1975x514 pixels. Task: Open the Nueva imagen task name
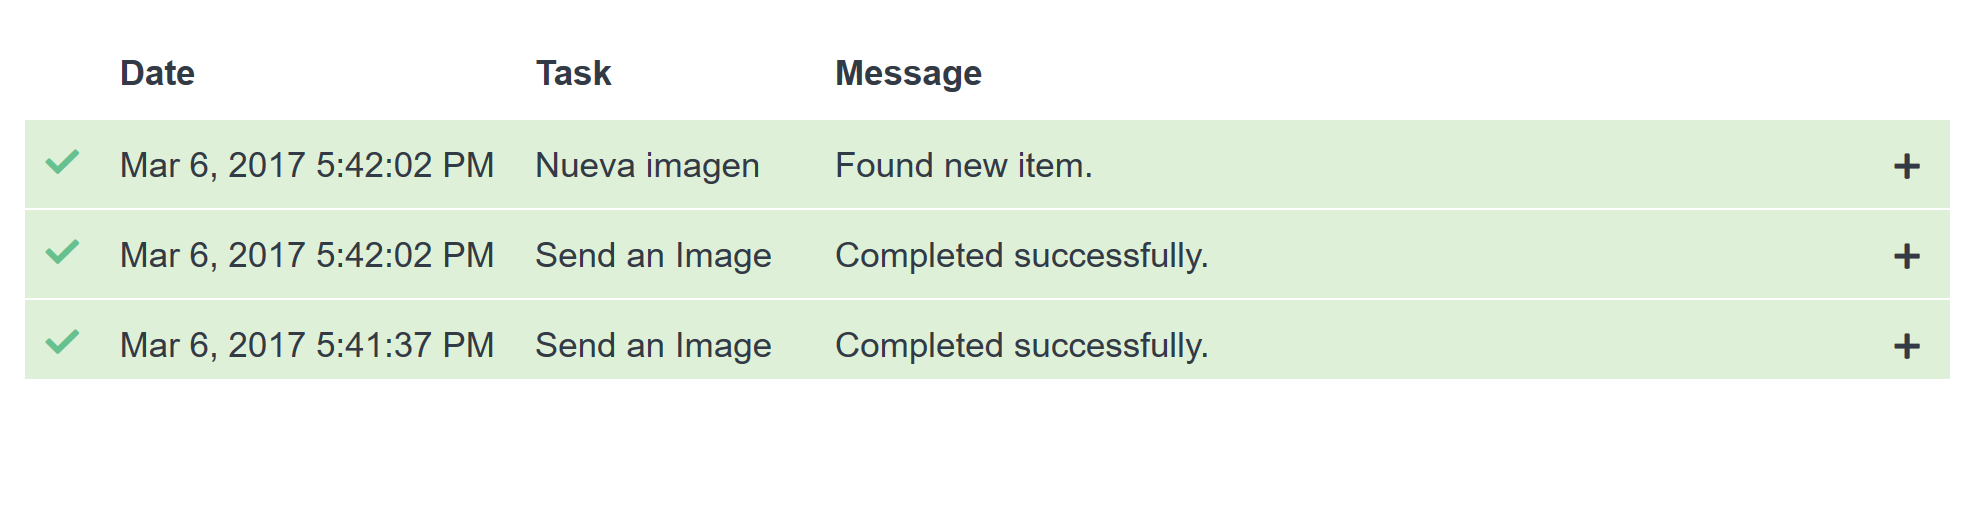[647, 166]
